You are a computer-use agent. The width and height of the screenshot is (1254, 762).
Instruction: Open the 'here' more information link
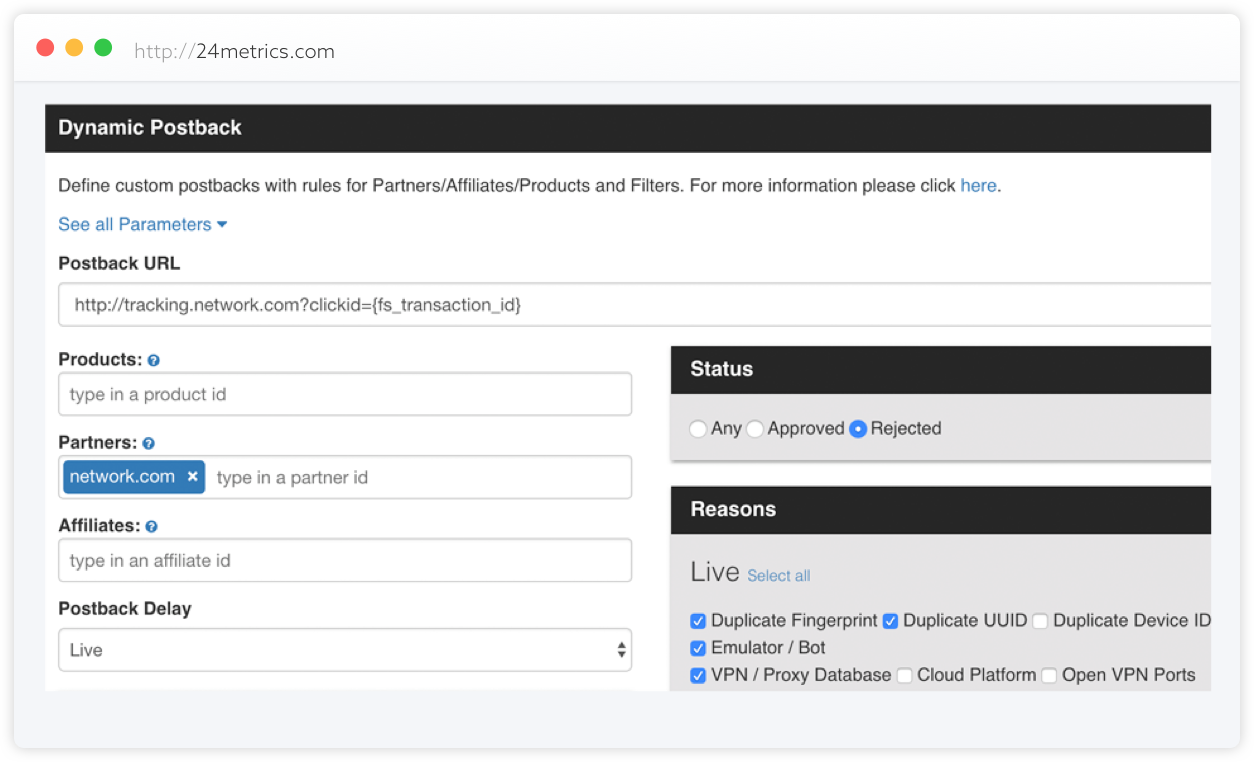coord(978,185)
